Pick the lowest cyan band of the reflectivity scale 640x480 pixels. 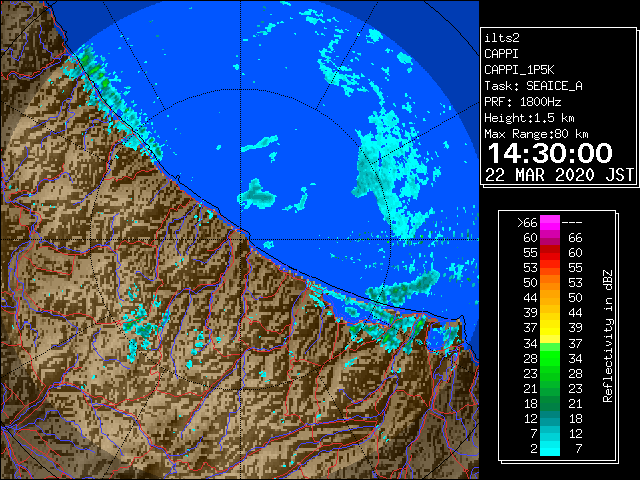click(x=550, y=449)
